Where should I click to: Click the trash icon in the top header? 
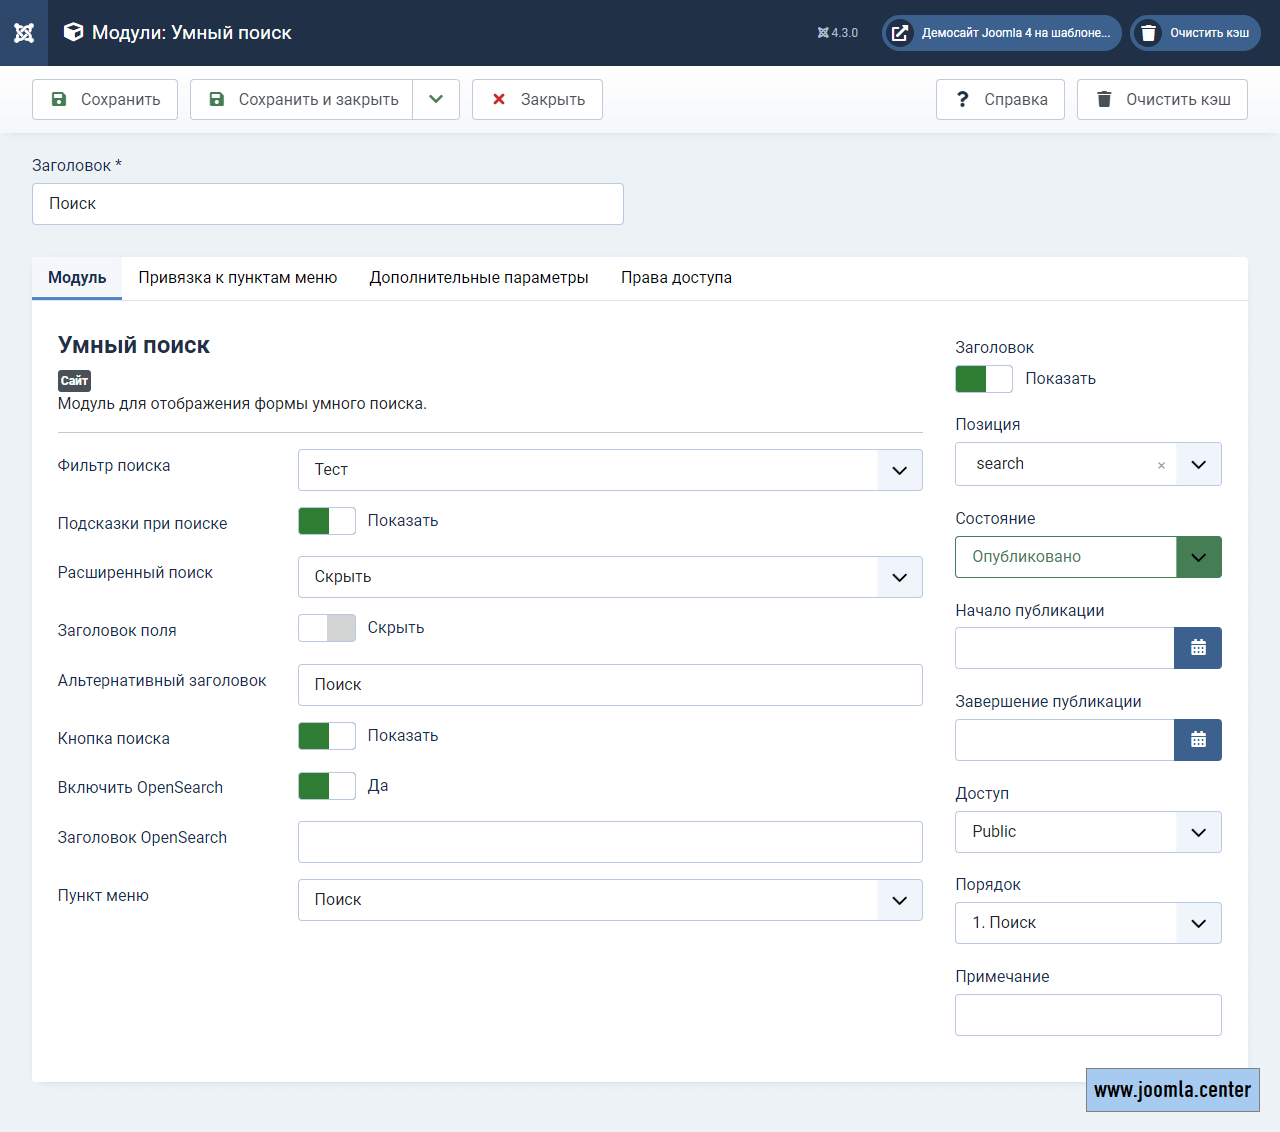coord(1149,33)
